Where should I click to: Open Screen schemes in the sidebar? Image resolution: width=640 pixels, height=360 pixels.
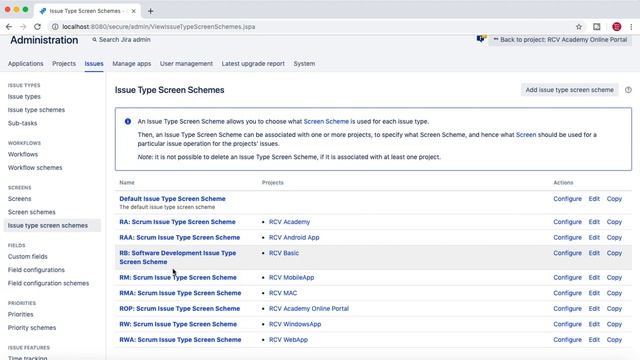click(31, 212)
